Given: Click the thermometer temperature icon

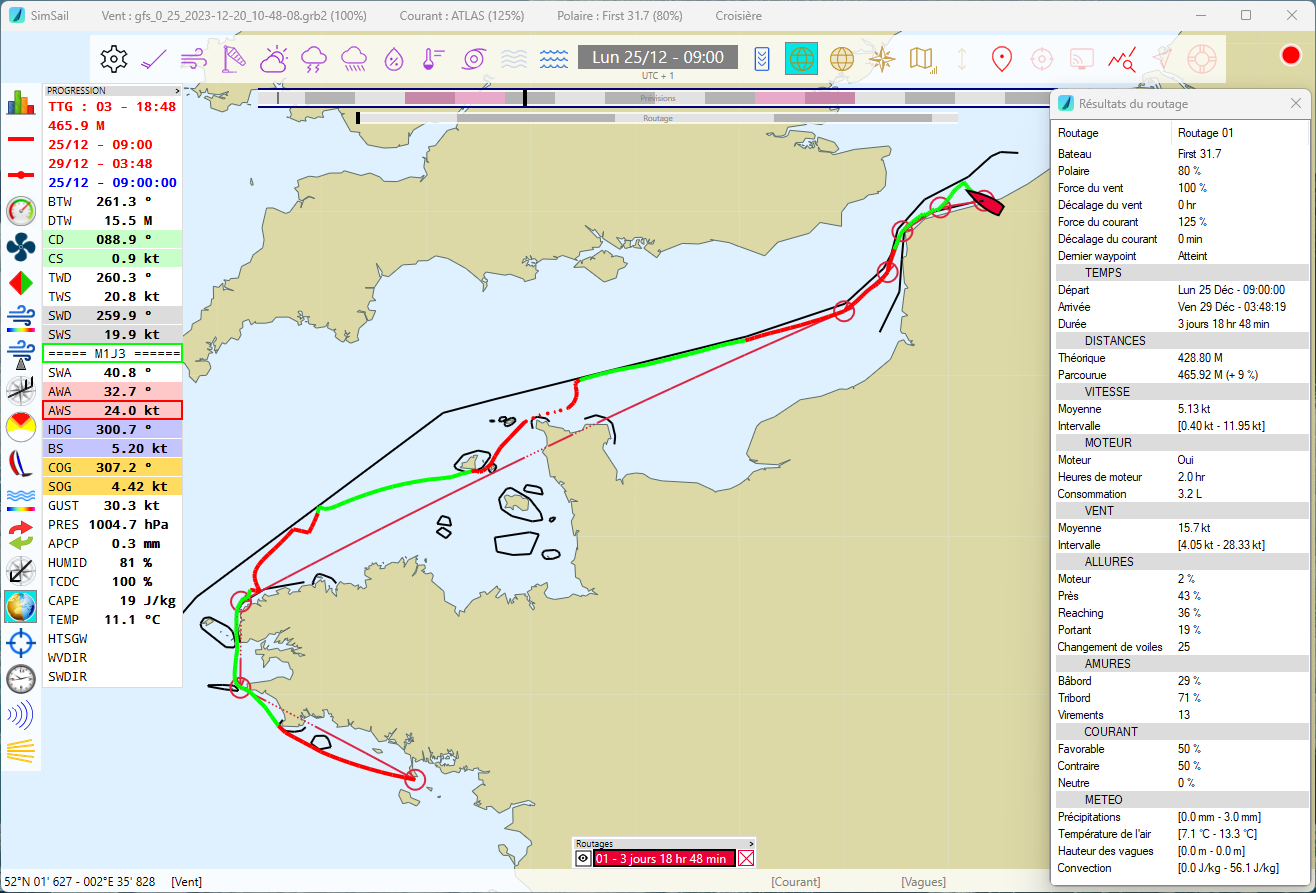Looking at the screenshot, I should pyautogui.click(x=430, y=59).
